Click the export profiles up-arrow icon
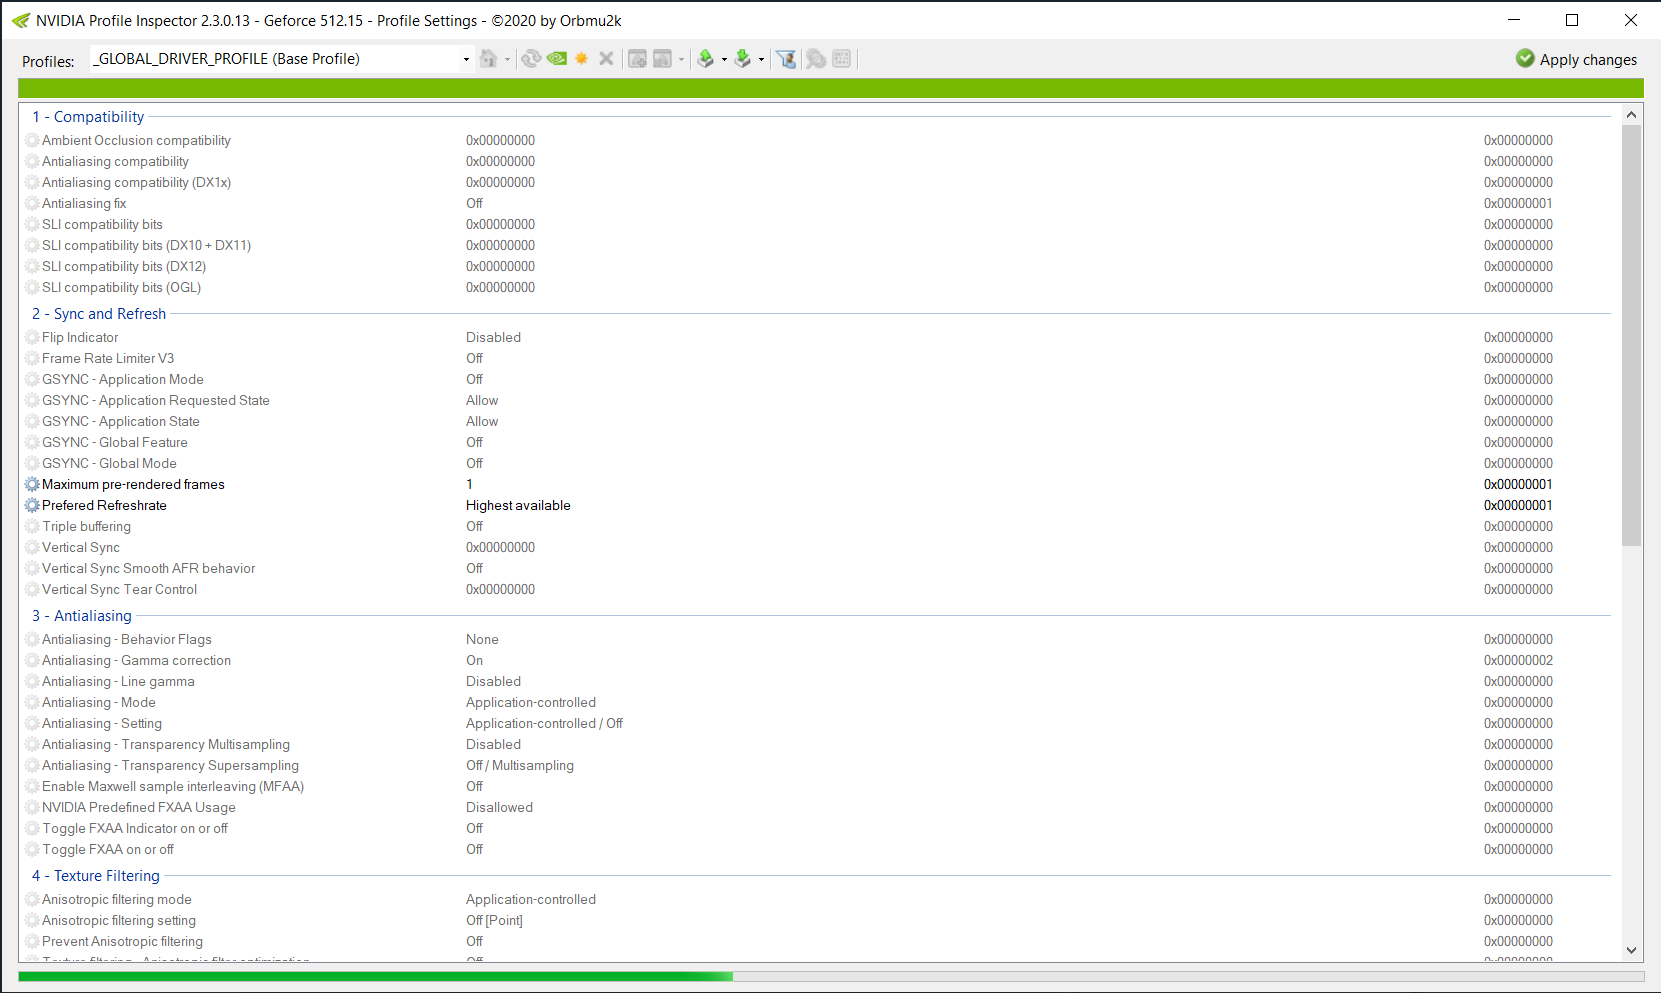 click(706, 59)
